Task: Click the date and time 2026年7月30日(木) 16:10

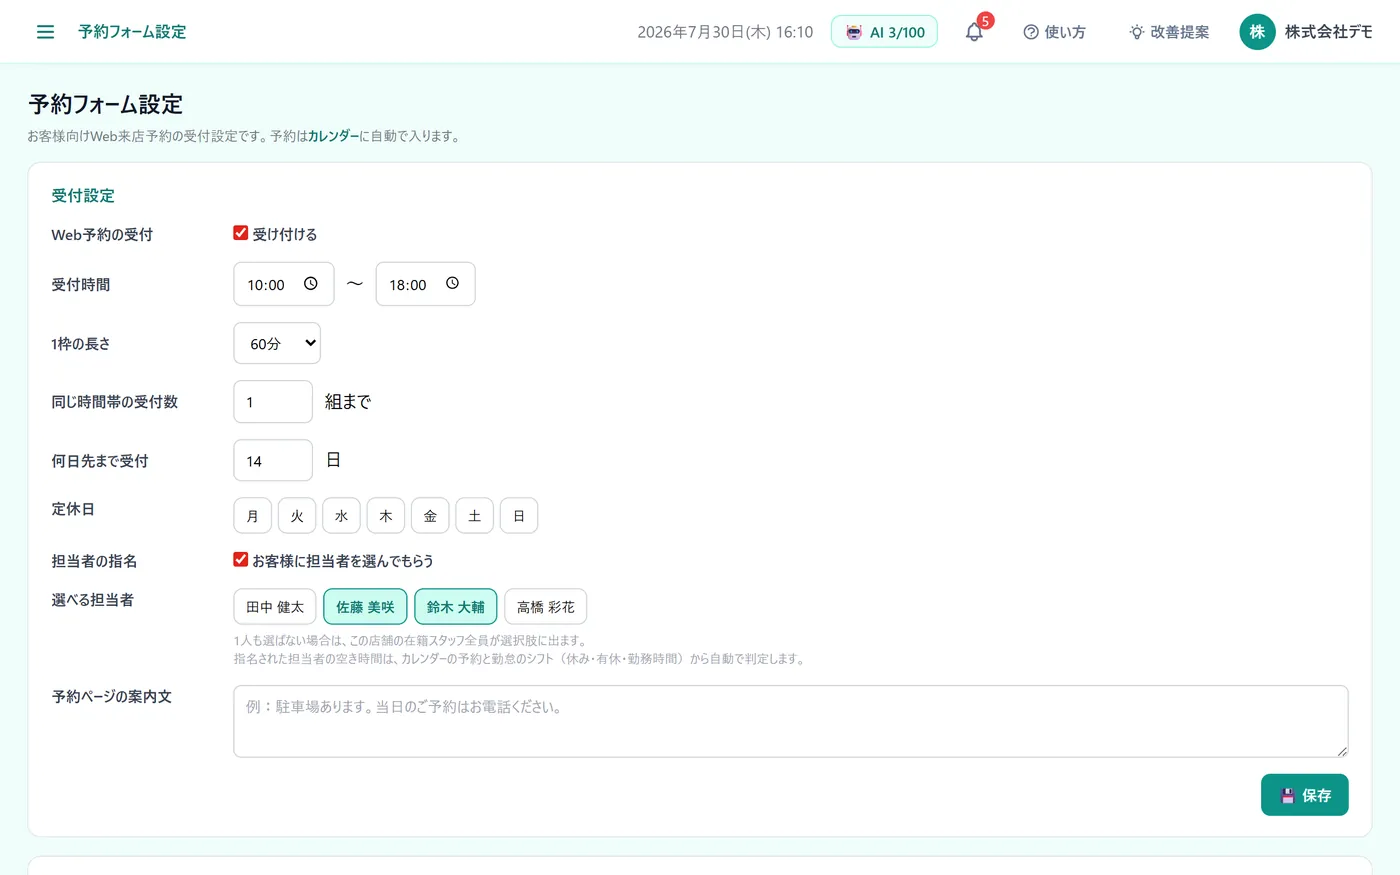Action: (725, 32)
